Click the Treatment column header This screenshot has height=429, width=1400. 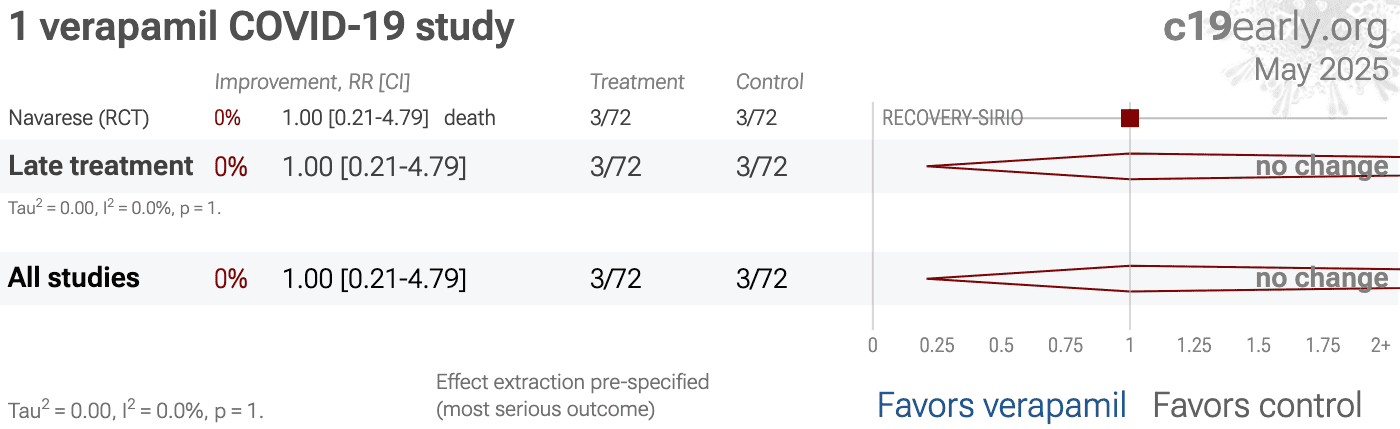[x=637, y=82]
